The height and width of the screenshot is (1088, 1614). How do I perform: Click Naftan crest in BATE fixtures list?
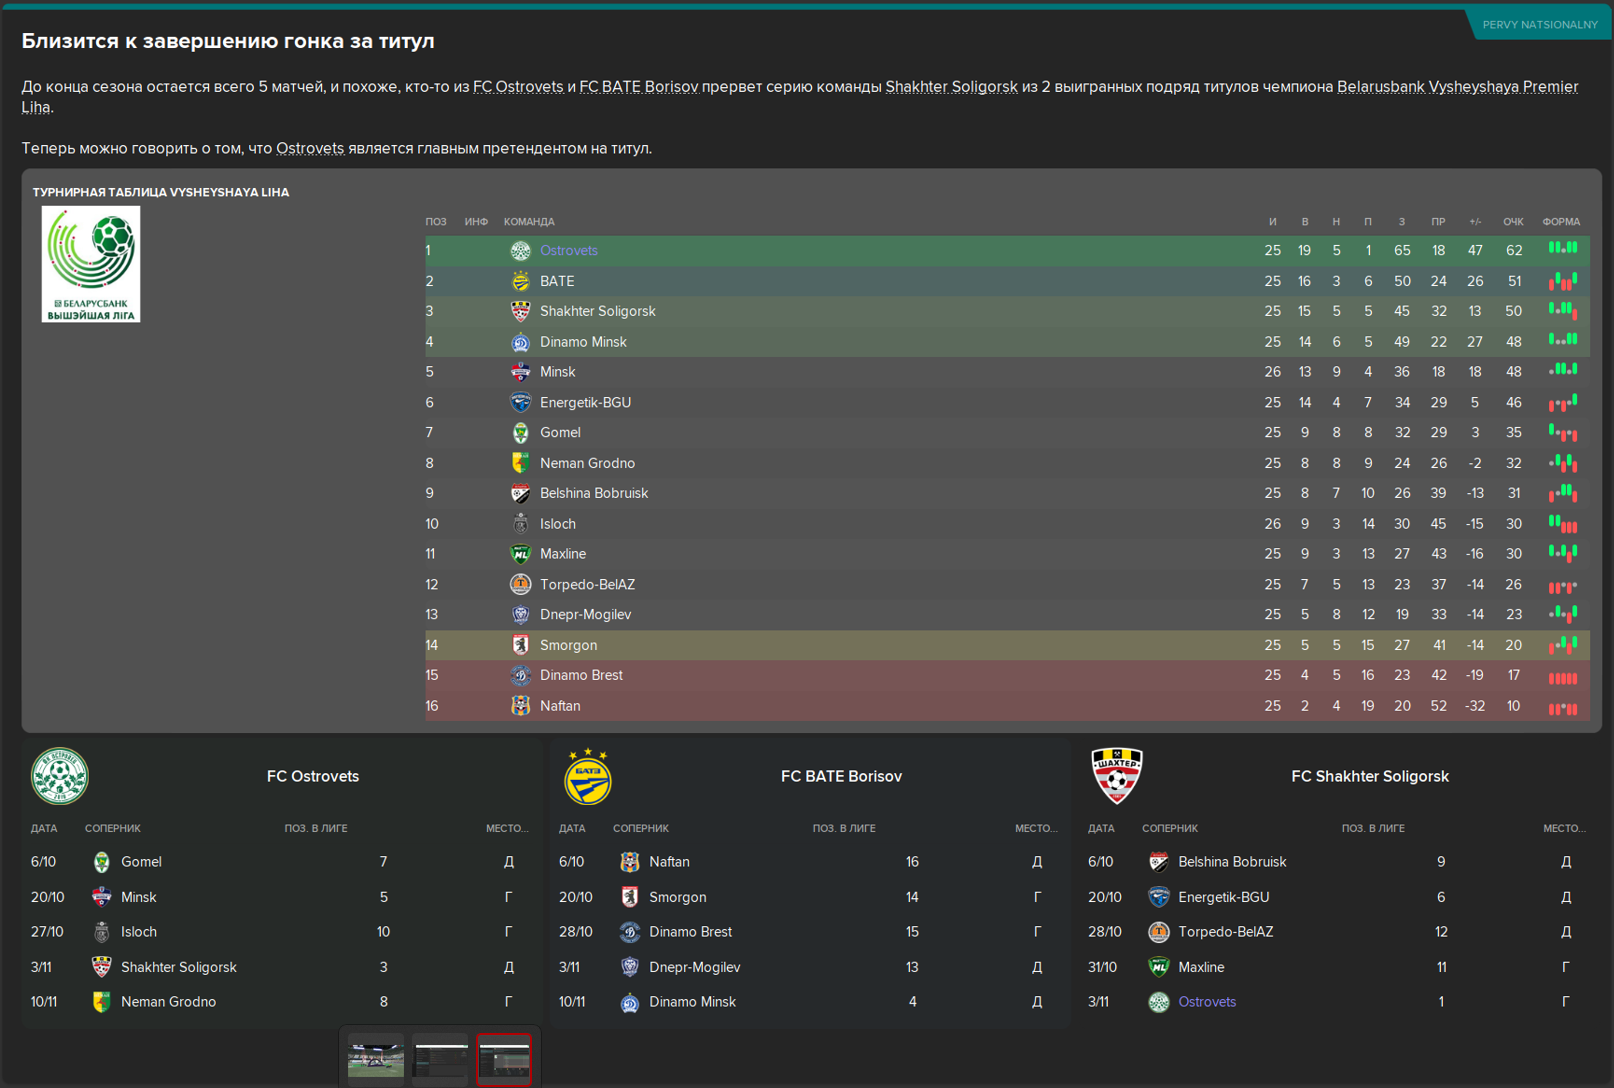[x=629, y=862]
